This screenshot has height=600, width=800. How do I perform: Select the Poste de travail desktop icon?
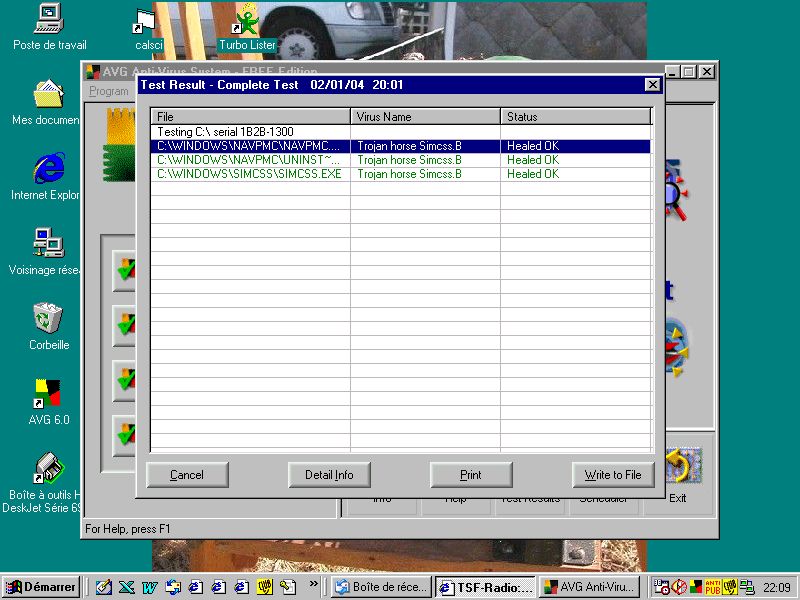pos(49,27)
